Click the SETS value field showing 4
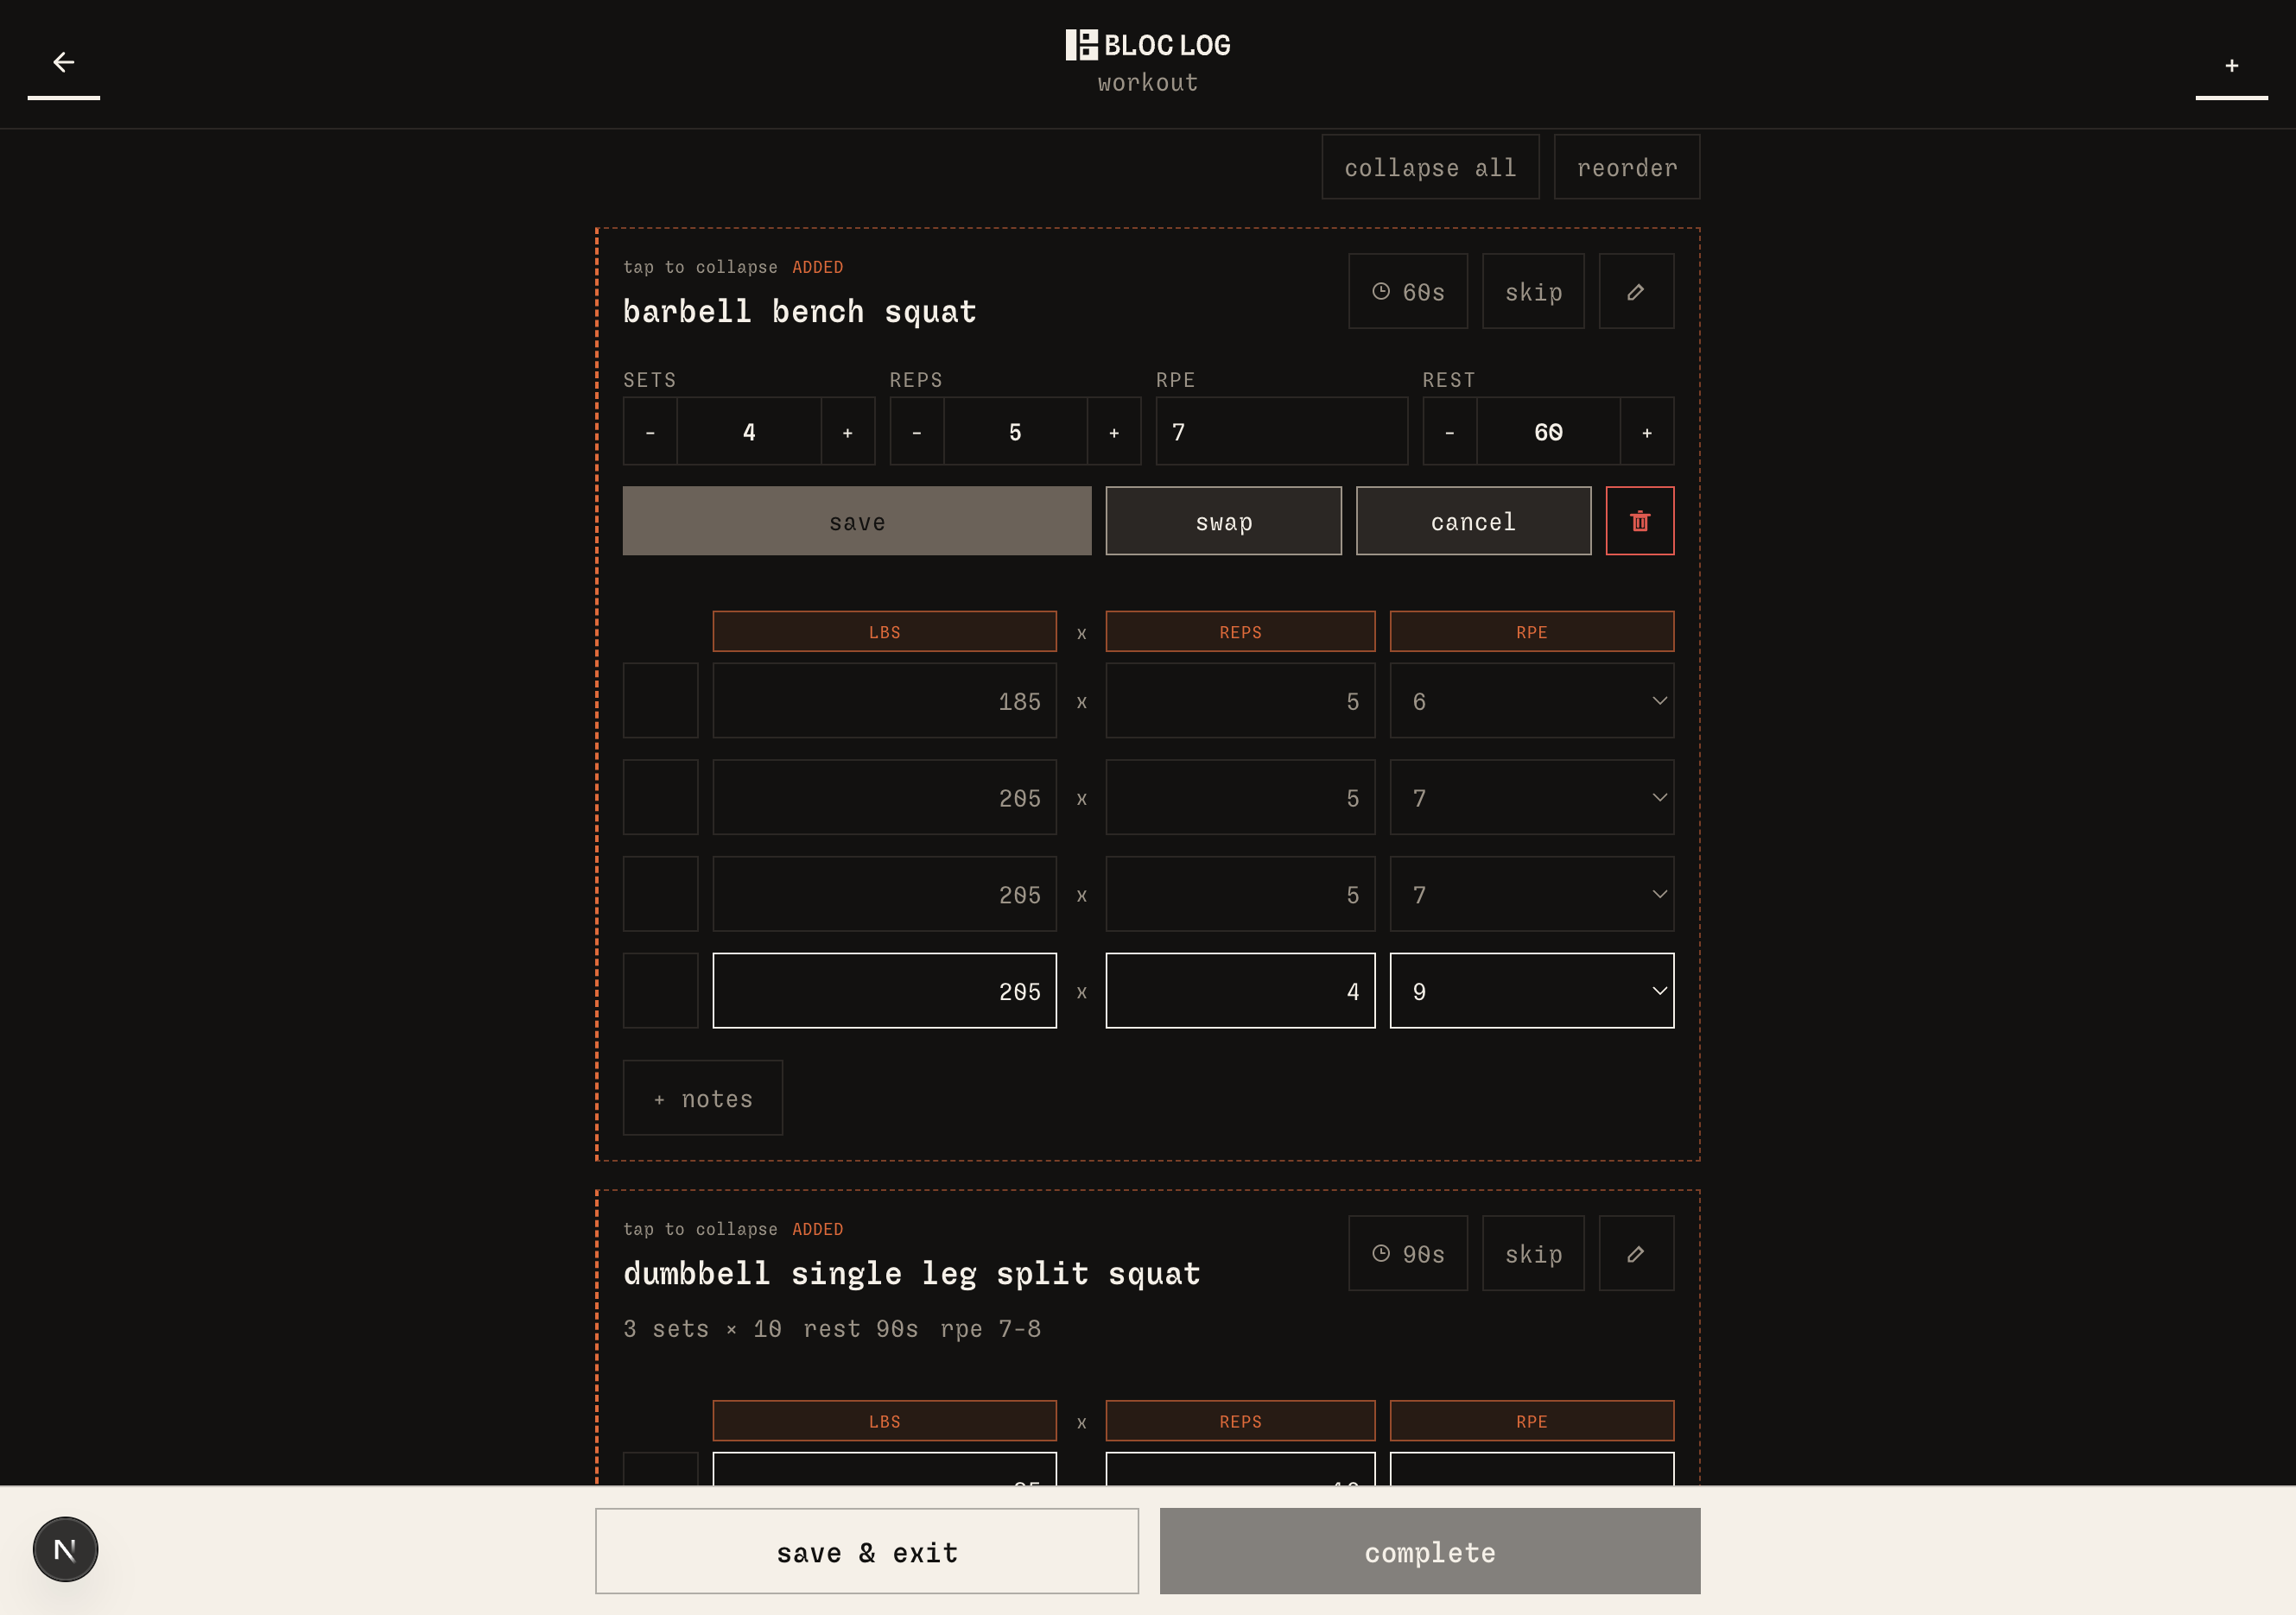This screenshot has height=1615, width=2296. [749, 431]
